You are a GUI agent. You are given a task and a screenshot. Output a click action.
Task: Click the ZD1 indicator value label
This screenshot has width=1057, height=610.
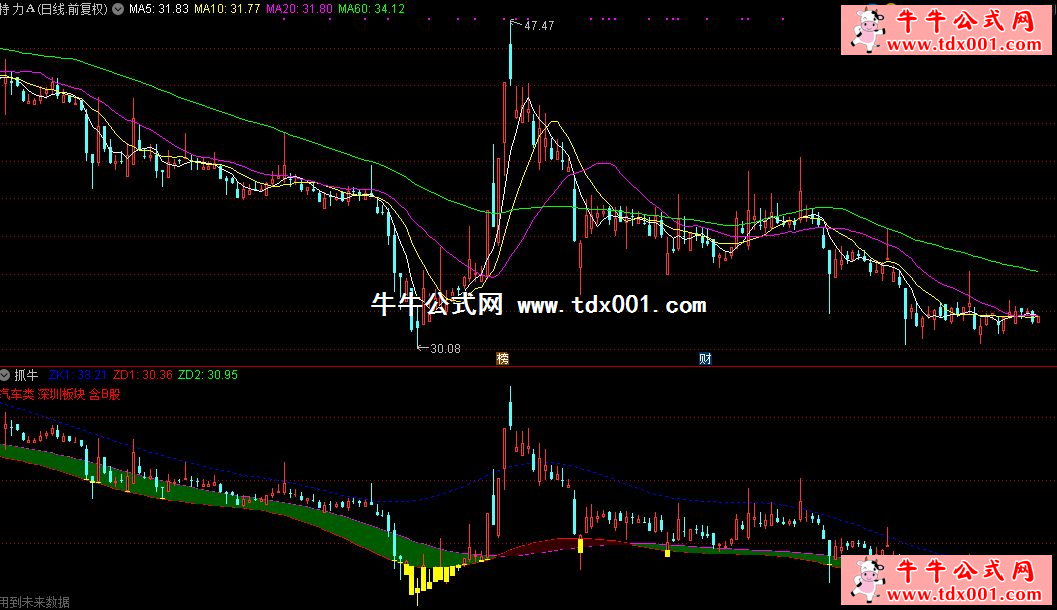(x=142, y=375)
